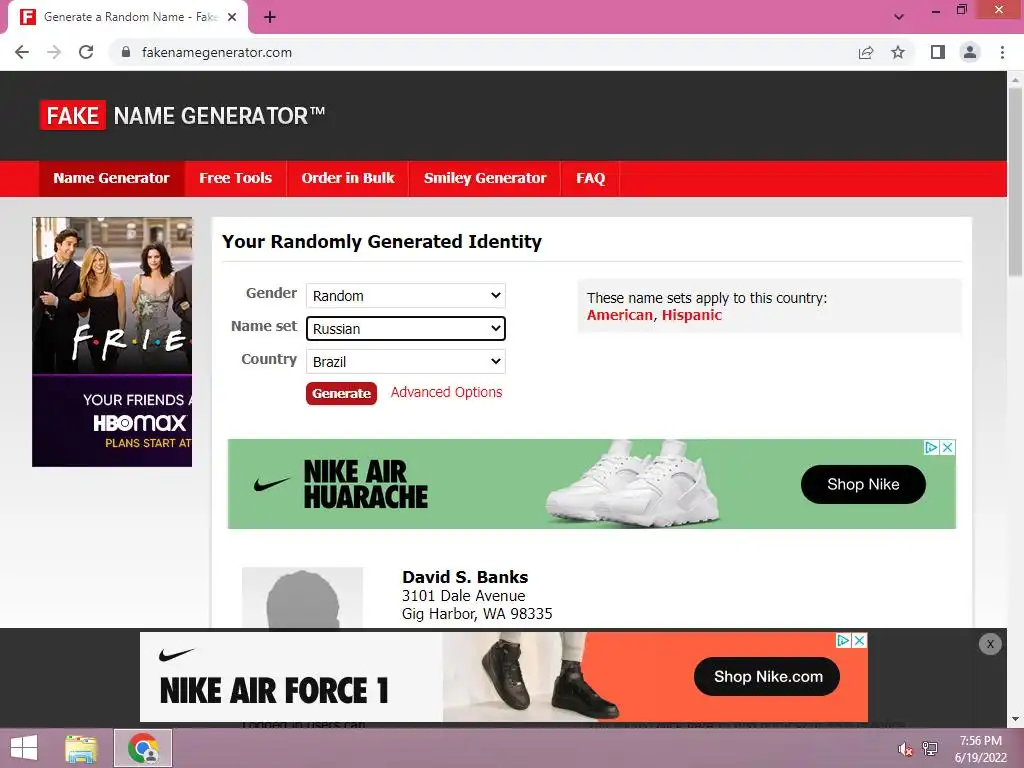Reload the page with refresh icon
1024x768 pixels.
coord(86,52)
